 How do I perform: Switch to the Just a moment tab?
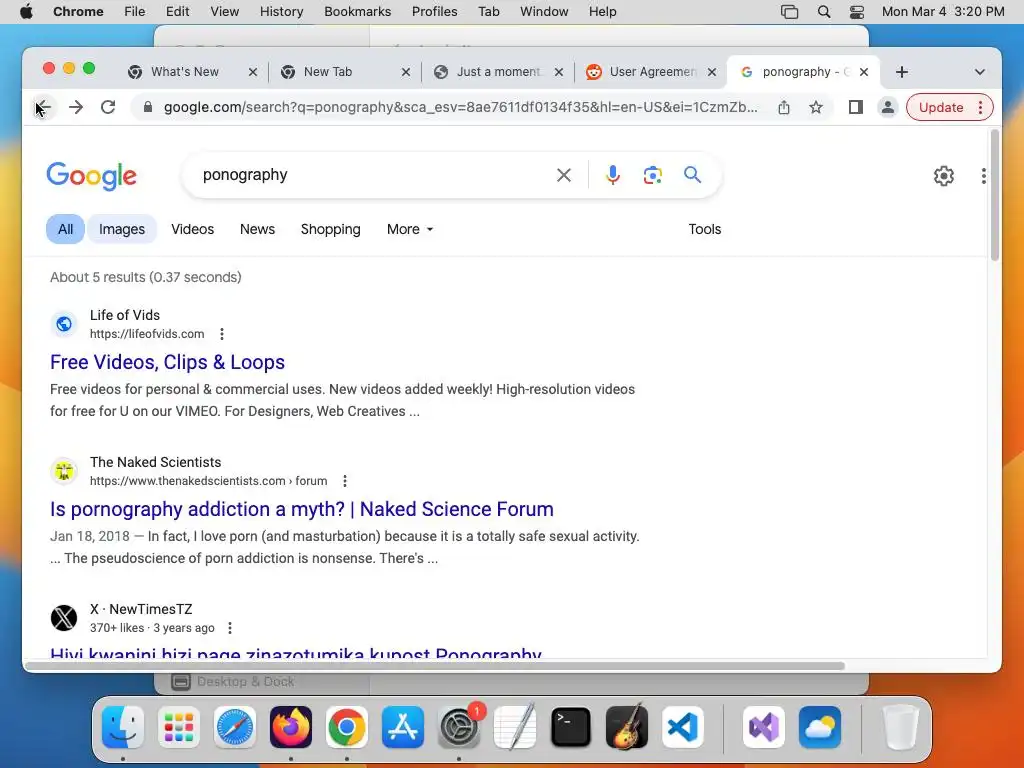tap(498, 72)
